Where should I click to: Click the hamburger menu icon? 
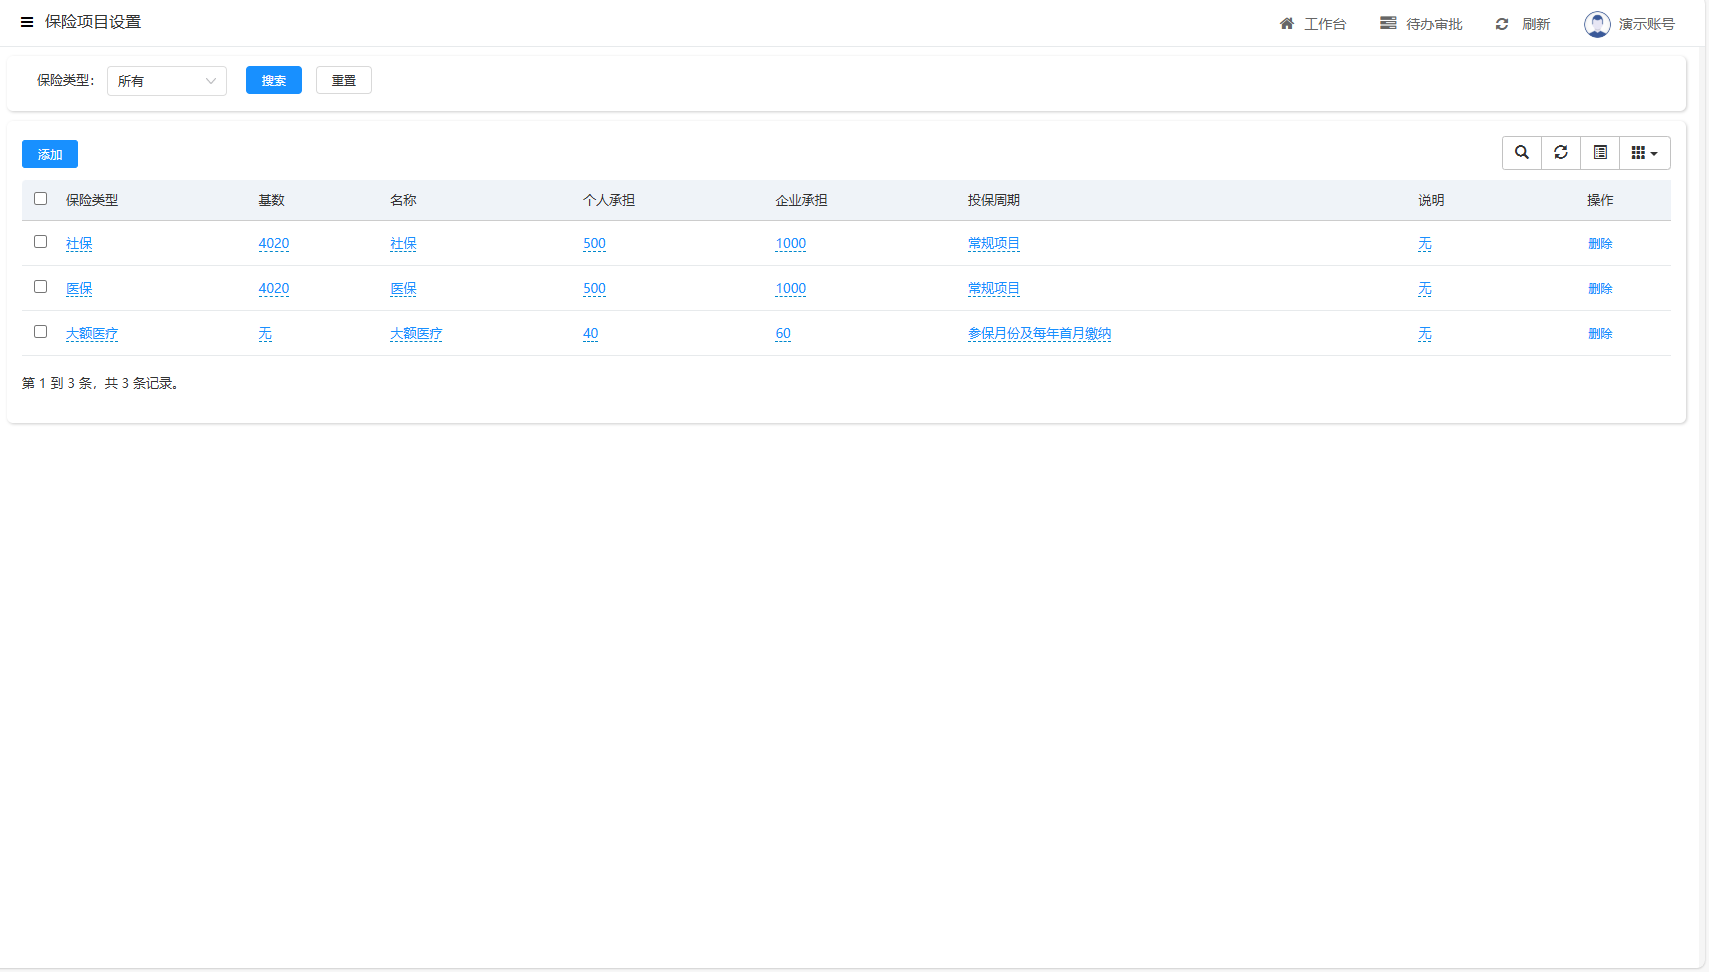tap(27, 22)
